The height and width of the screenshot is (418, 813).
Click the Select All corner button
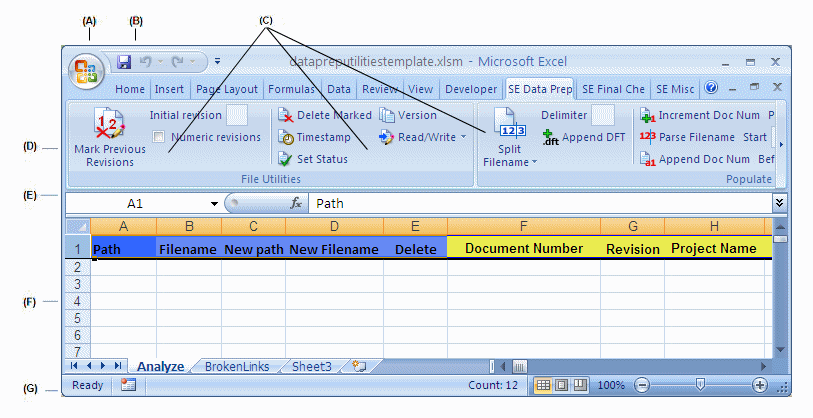78,227
